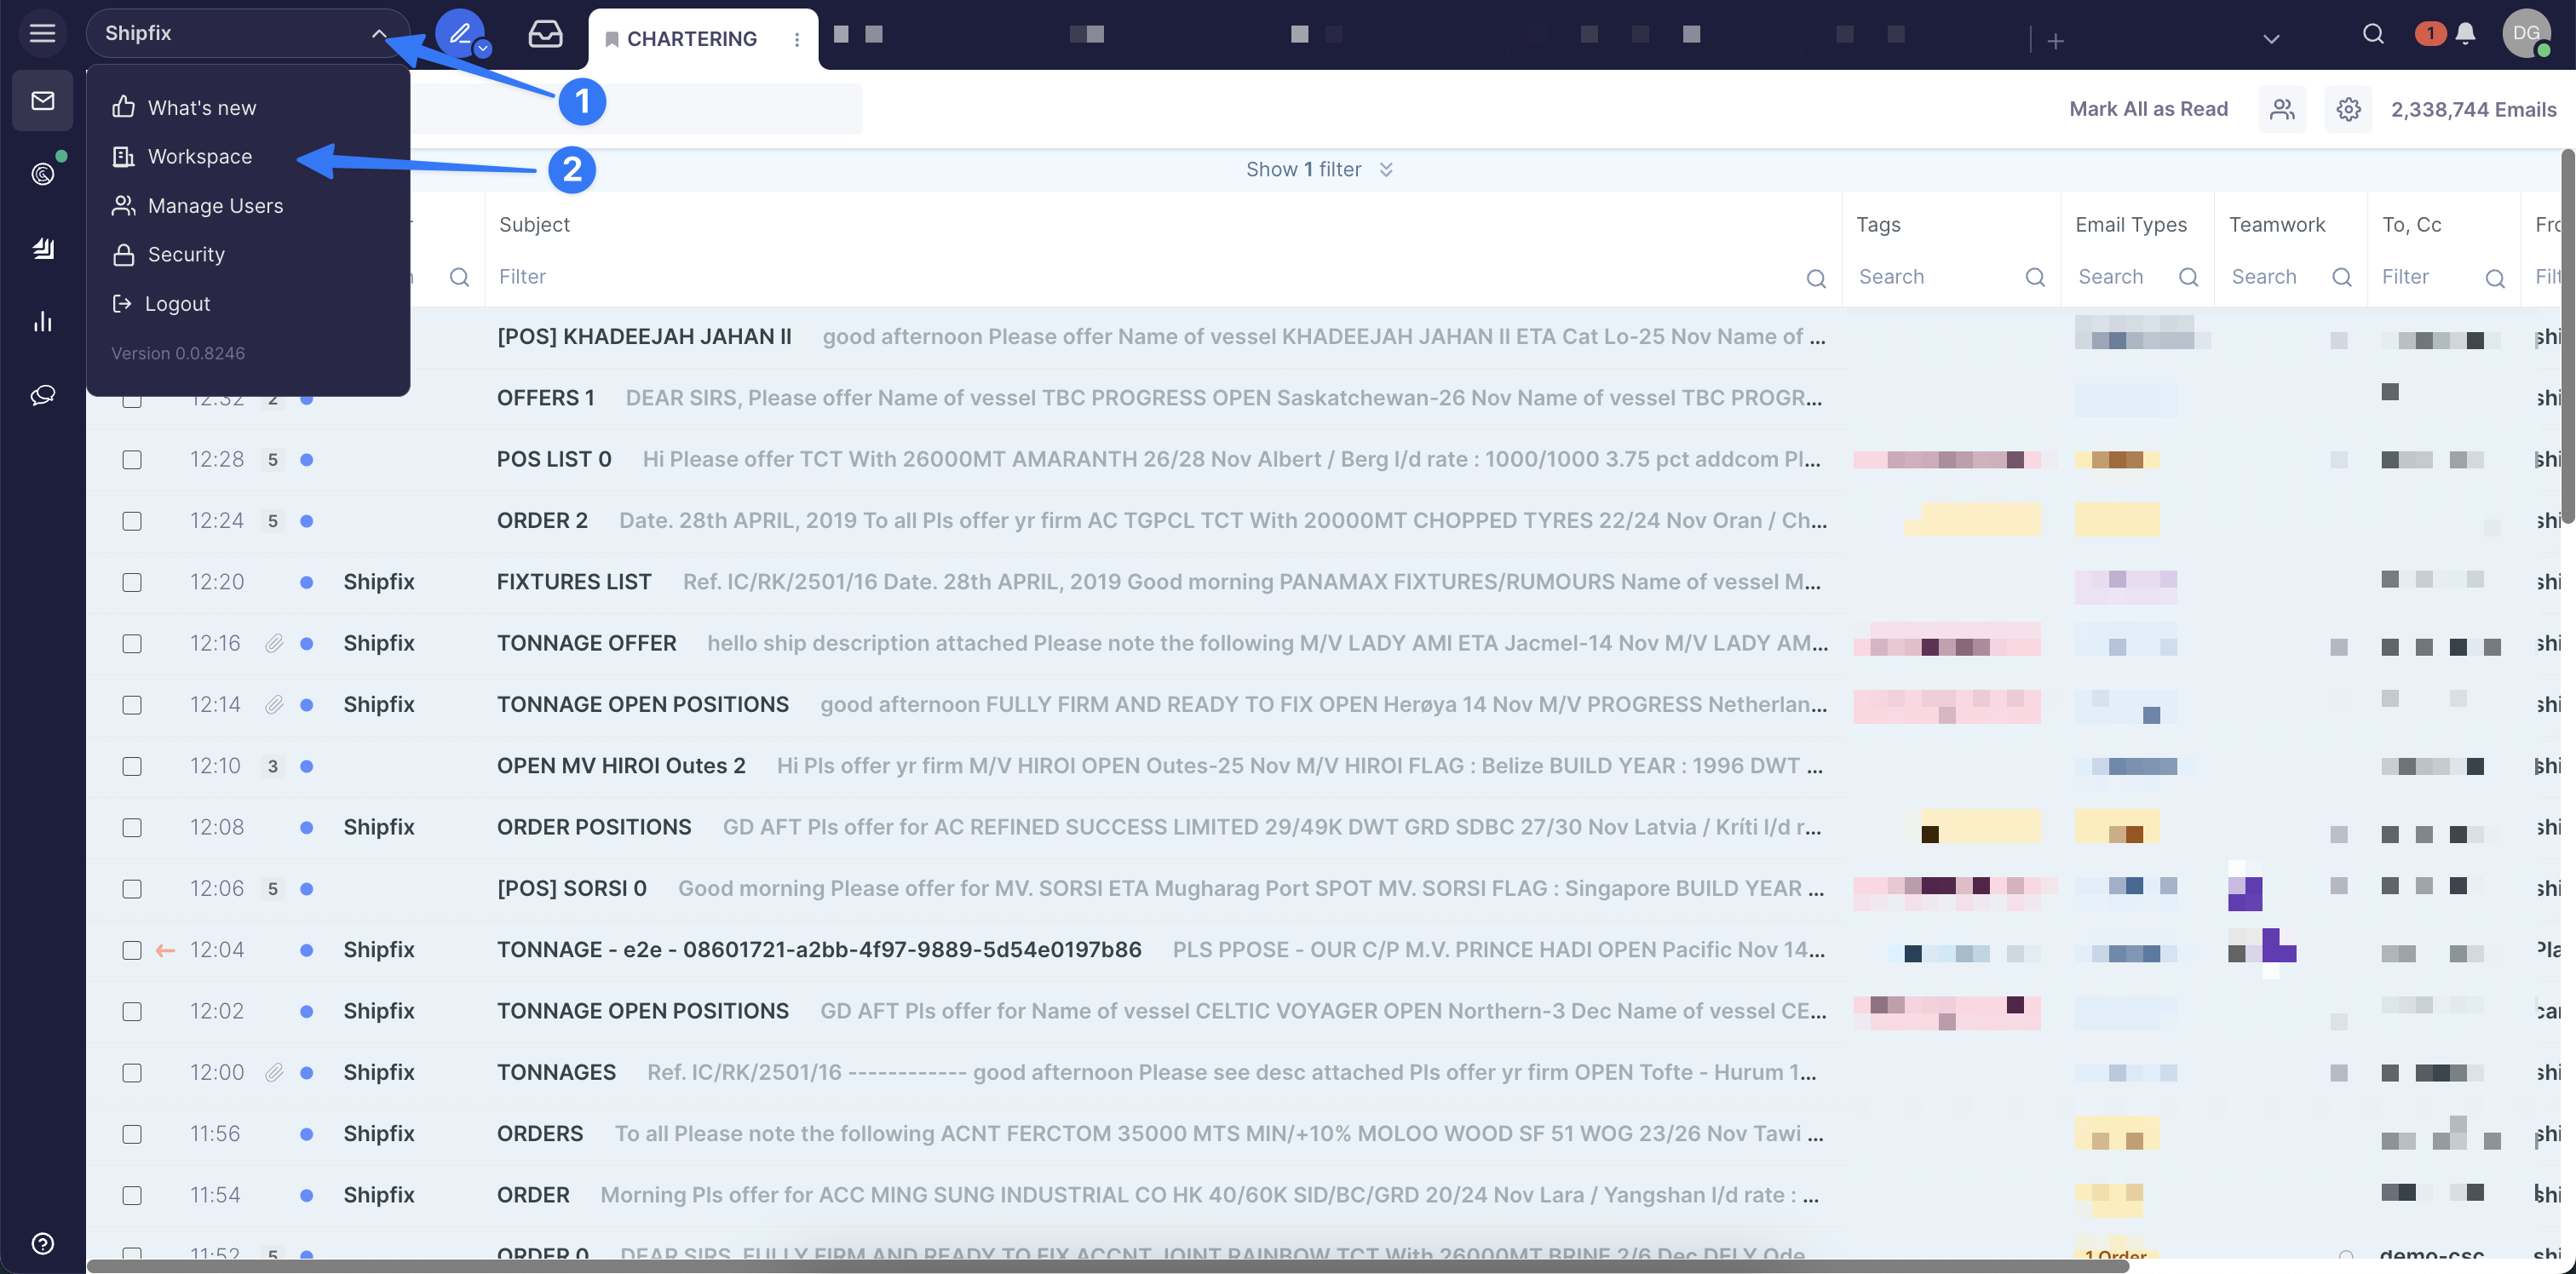Click Mark All as Read
The height and width of the screenshot is (1274, 2576).
point(2148,109)
